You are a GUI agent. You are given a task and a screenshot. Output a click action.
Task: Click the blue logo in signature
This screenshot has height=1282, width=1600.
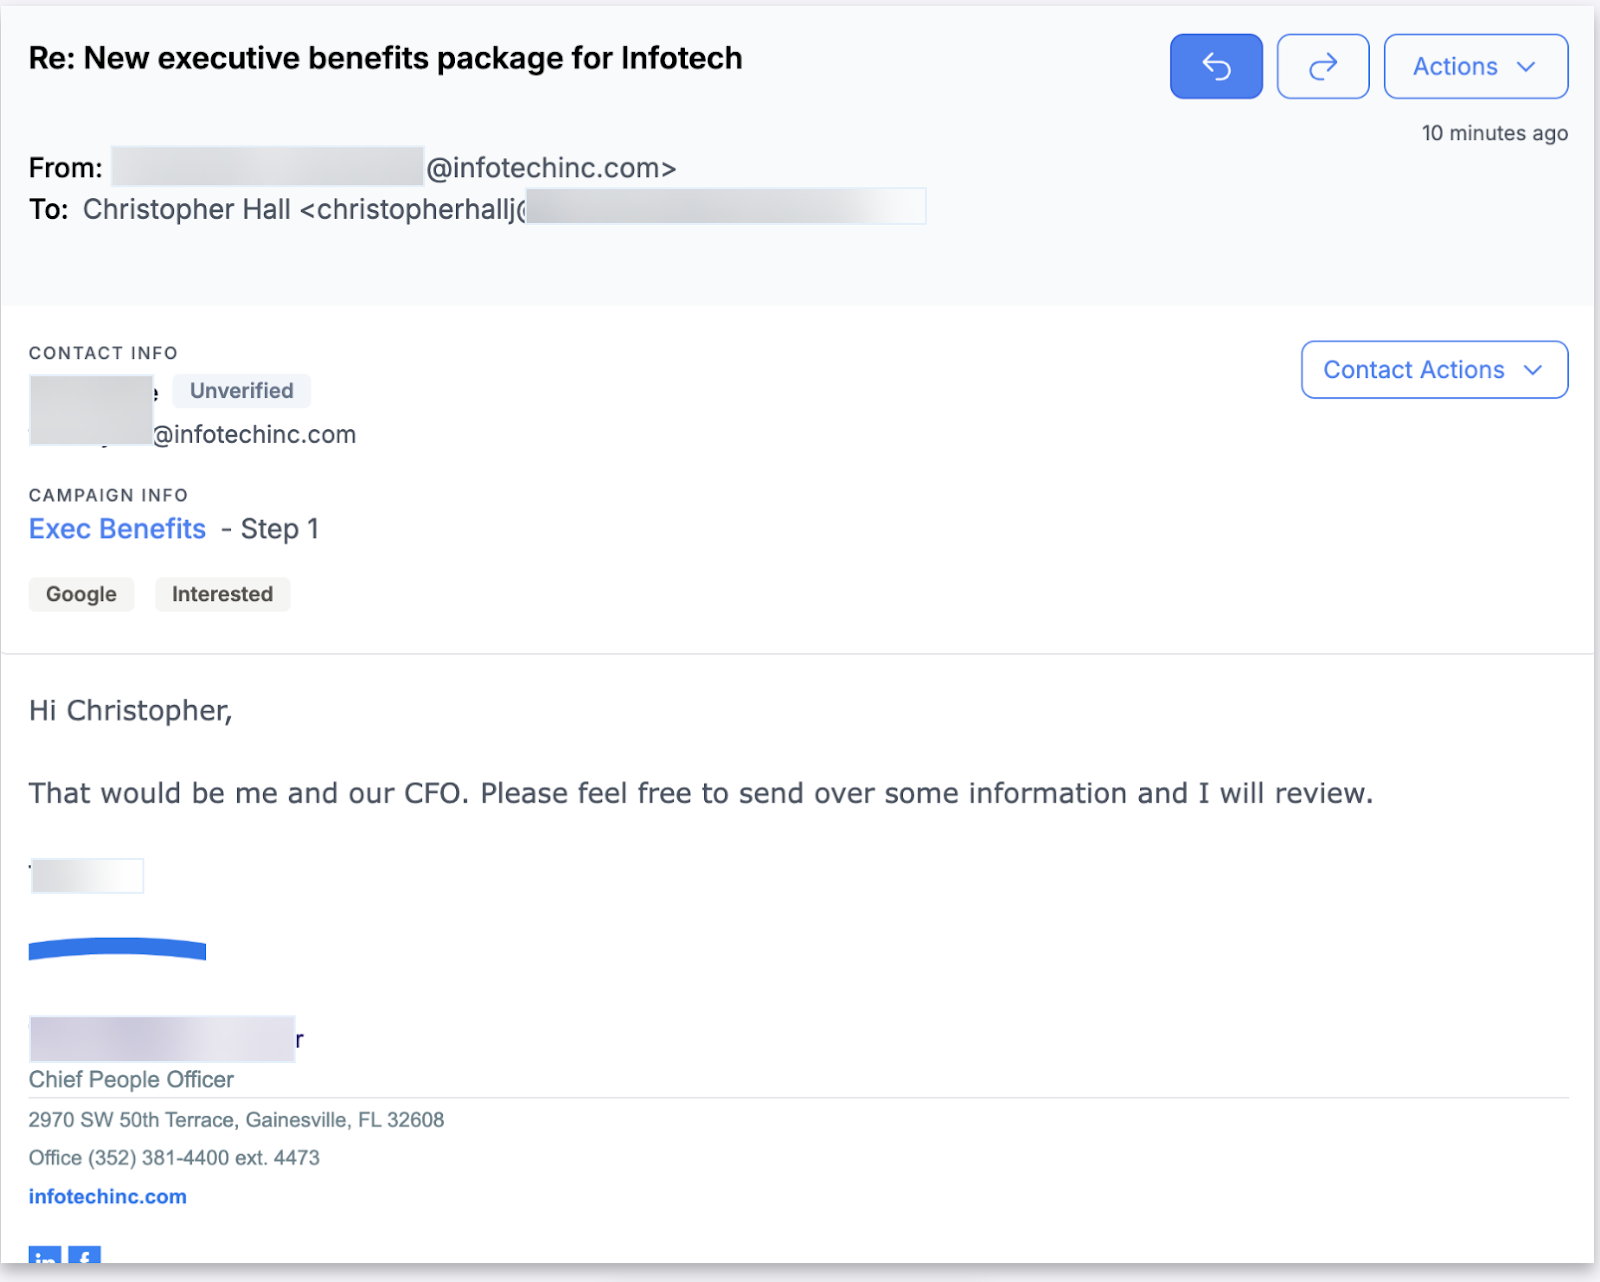click(x=117, y=949)
